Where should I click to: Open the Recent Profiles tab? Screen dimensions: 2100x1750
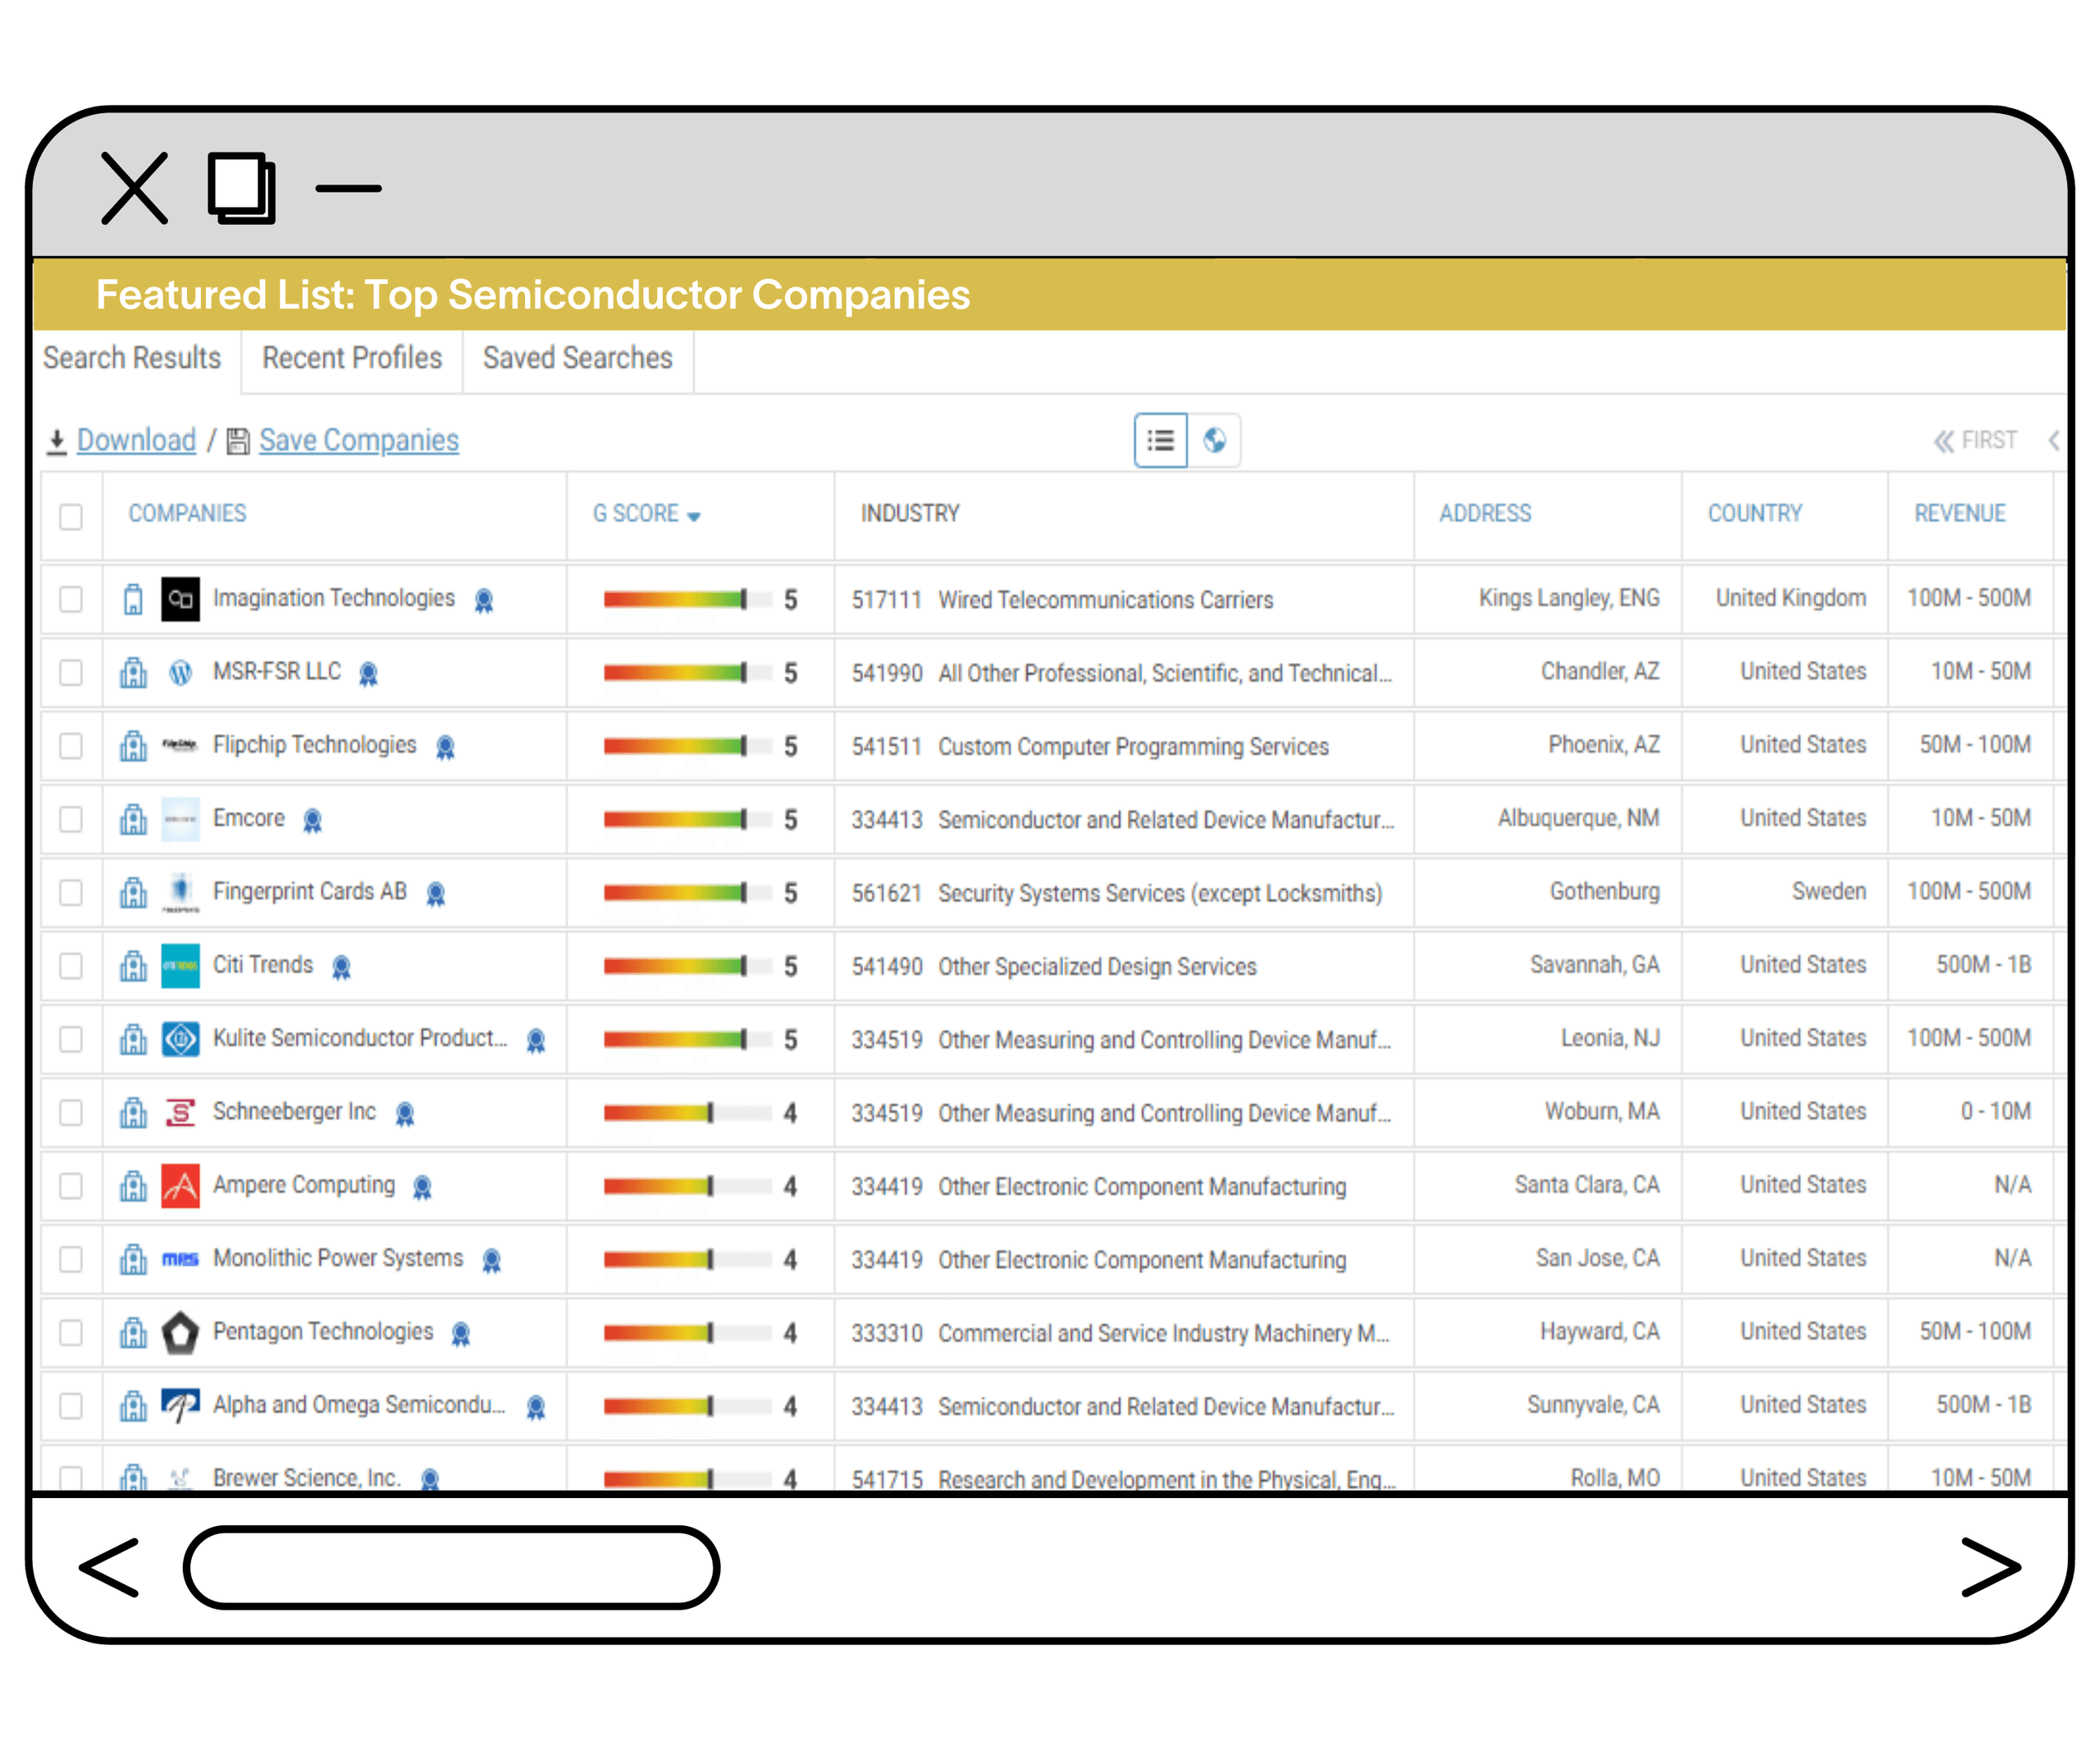click(x=352, y=358)
